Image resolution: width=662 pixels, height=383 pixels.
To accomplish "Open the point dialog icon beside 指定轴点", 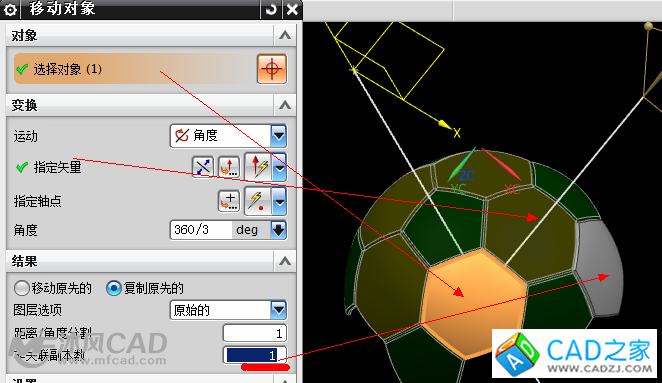I will [x=229, y=201].
